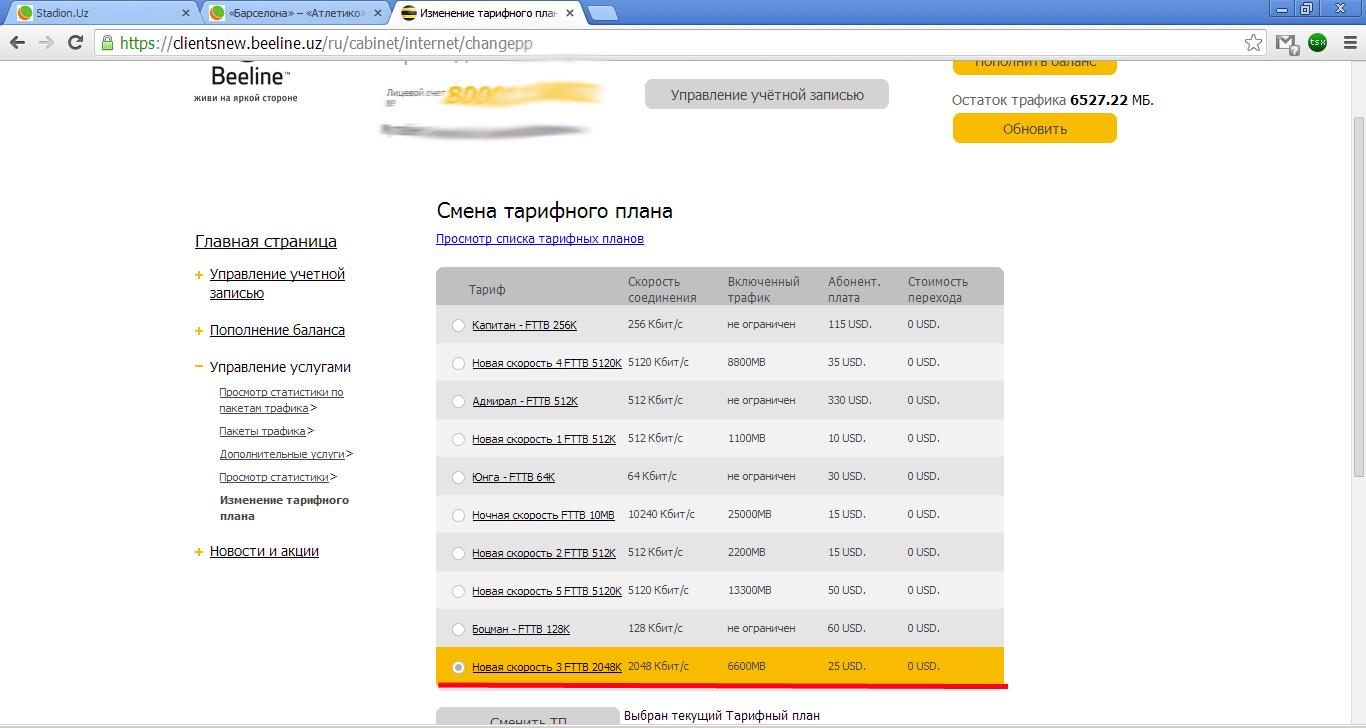Click the browser back arrow

tap(18, 43)
